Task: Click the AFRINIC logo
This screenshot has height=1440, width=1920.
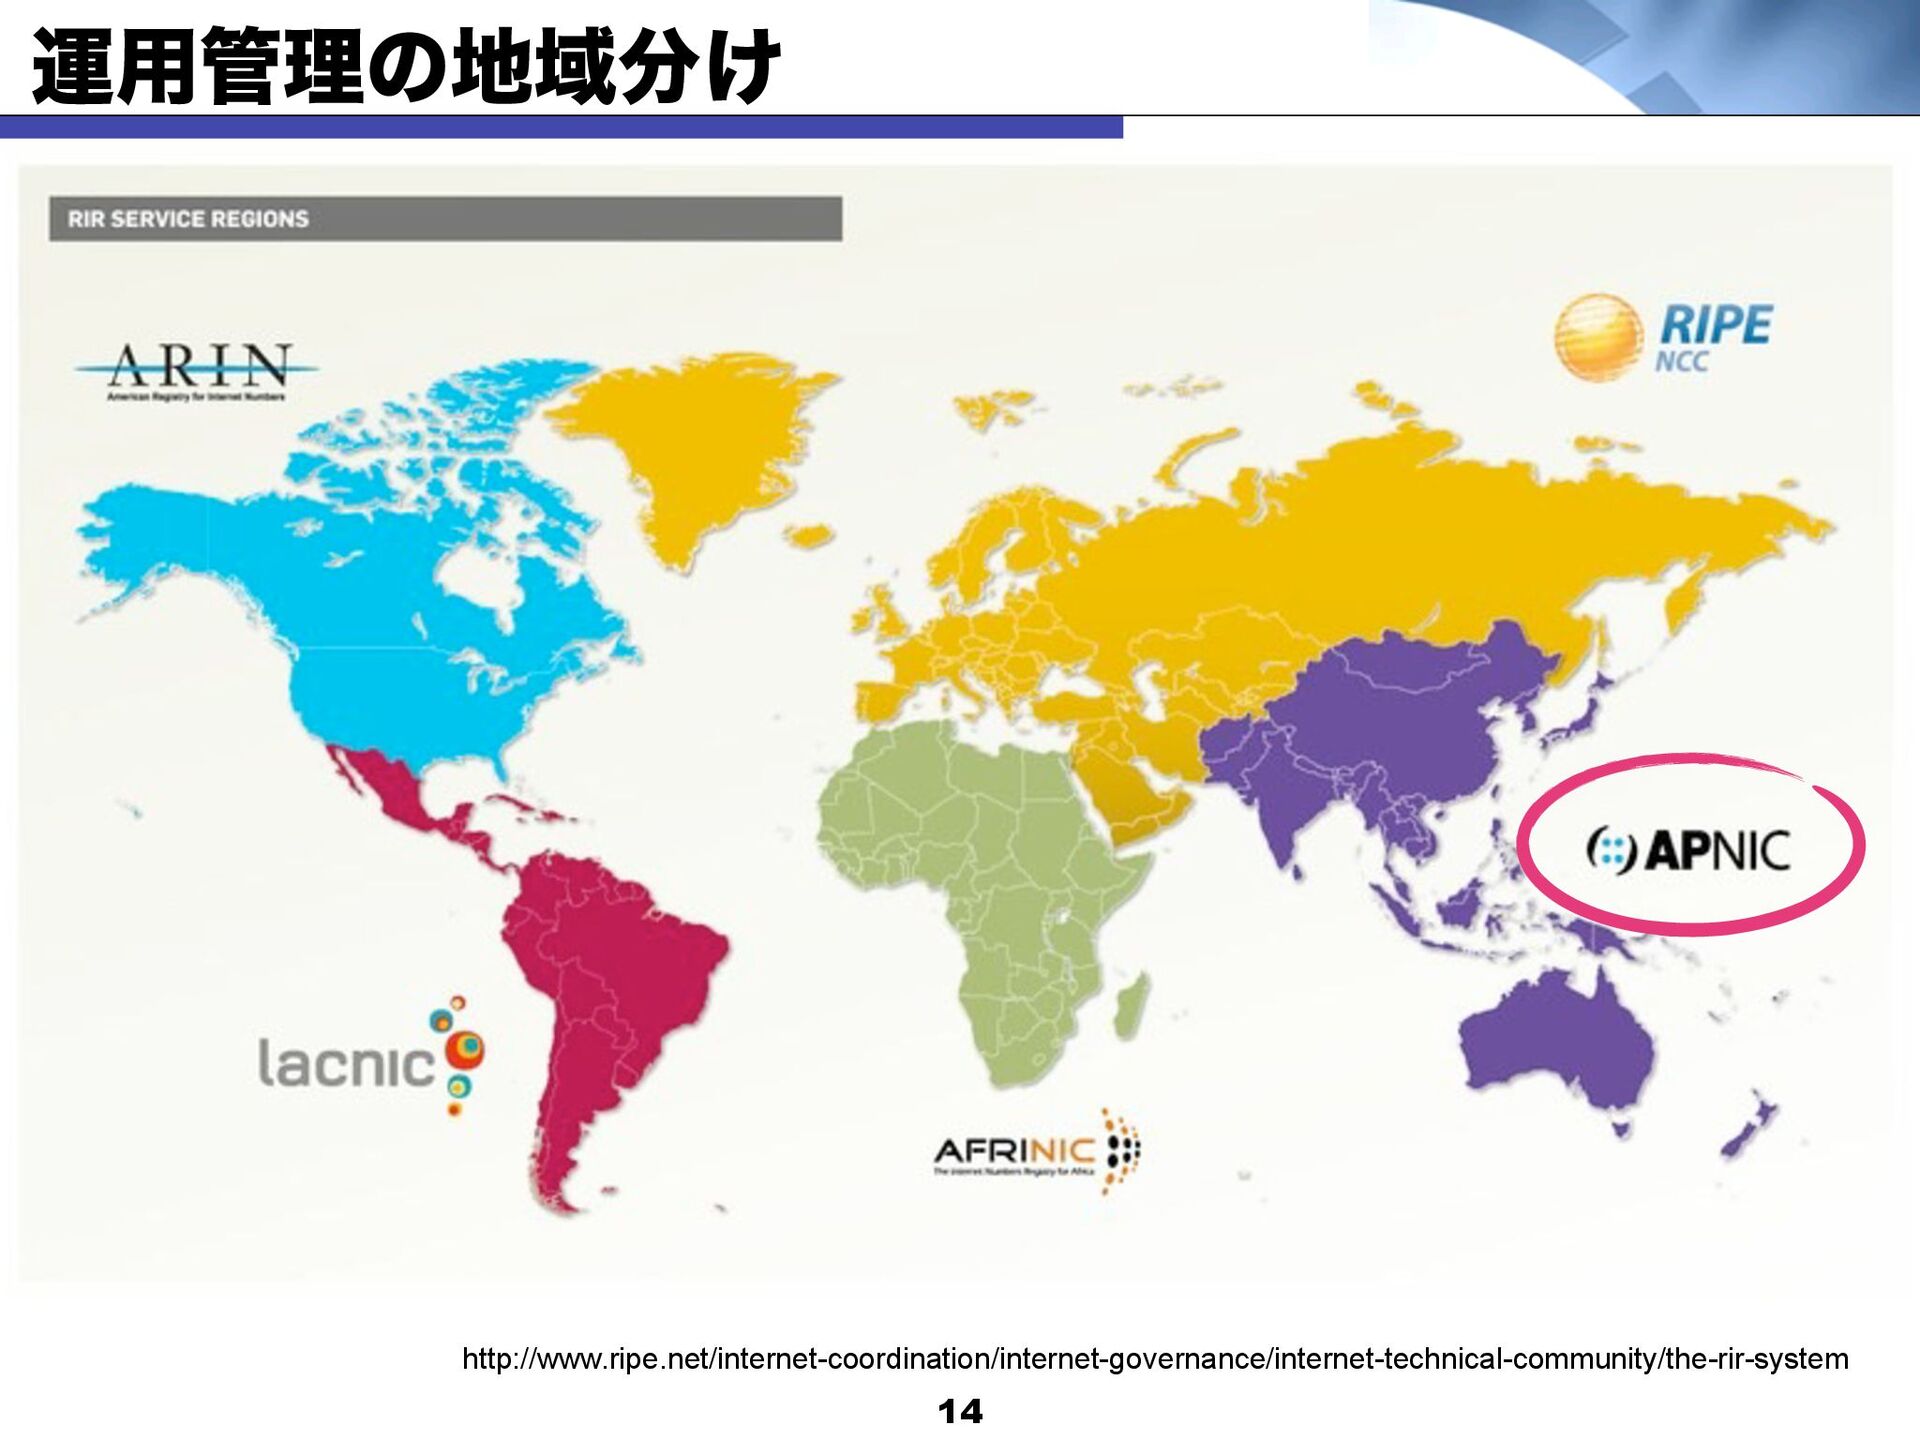Action: [1037, 1152]
